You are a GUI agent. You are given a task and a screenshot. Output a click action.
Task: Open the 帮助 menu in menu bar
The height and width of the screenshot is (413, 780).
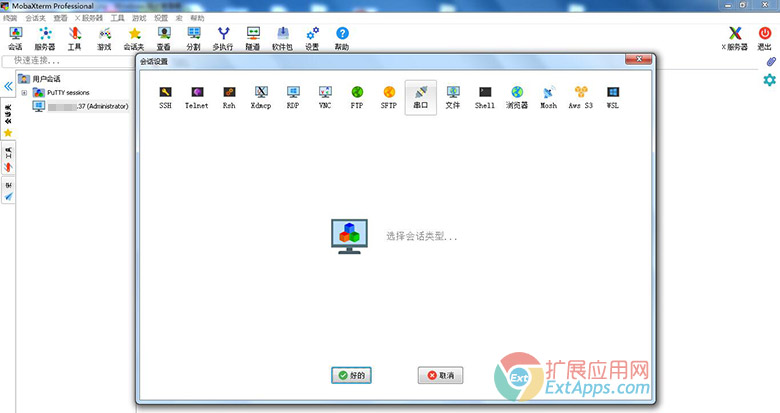[x=197, y=18]
